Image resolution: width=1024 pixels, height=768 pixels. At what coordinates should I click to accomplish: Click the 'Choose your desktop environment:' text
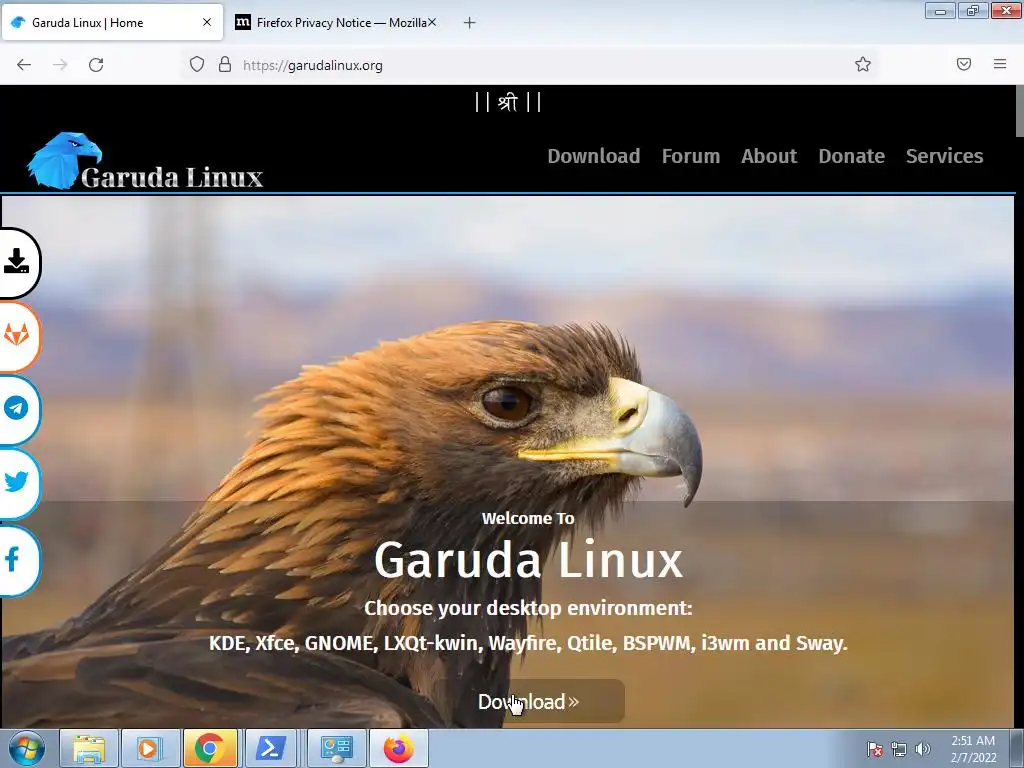click(x=528, y=608)
